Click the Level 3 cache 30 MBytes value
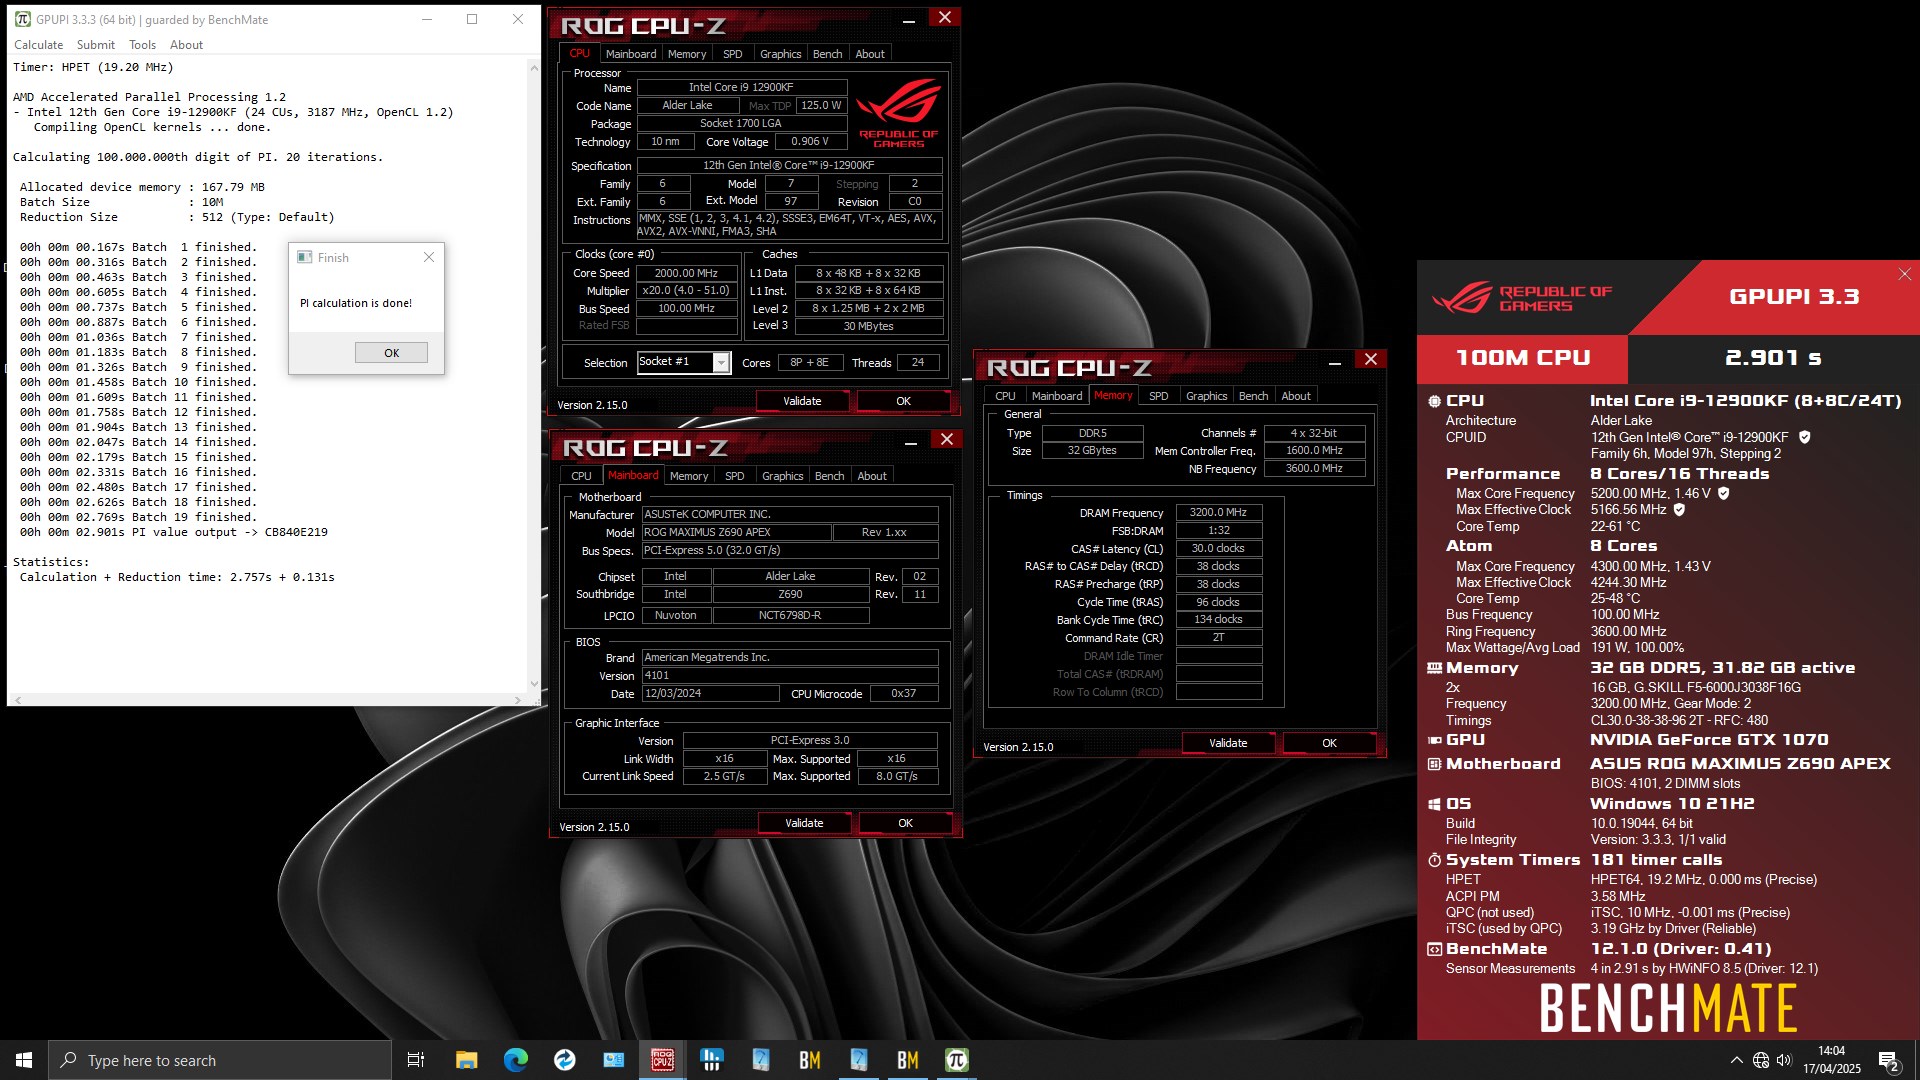Viewport: 1920px width, 1080px height. [868, 326]
